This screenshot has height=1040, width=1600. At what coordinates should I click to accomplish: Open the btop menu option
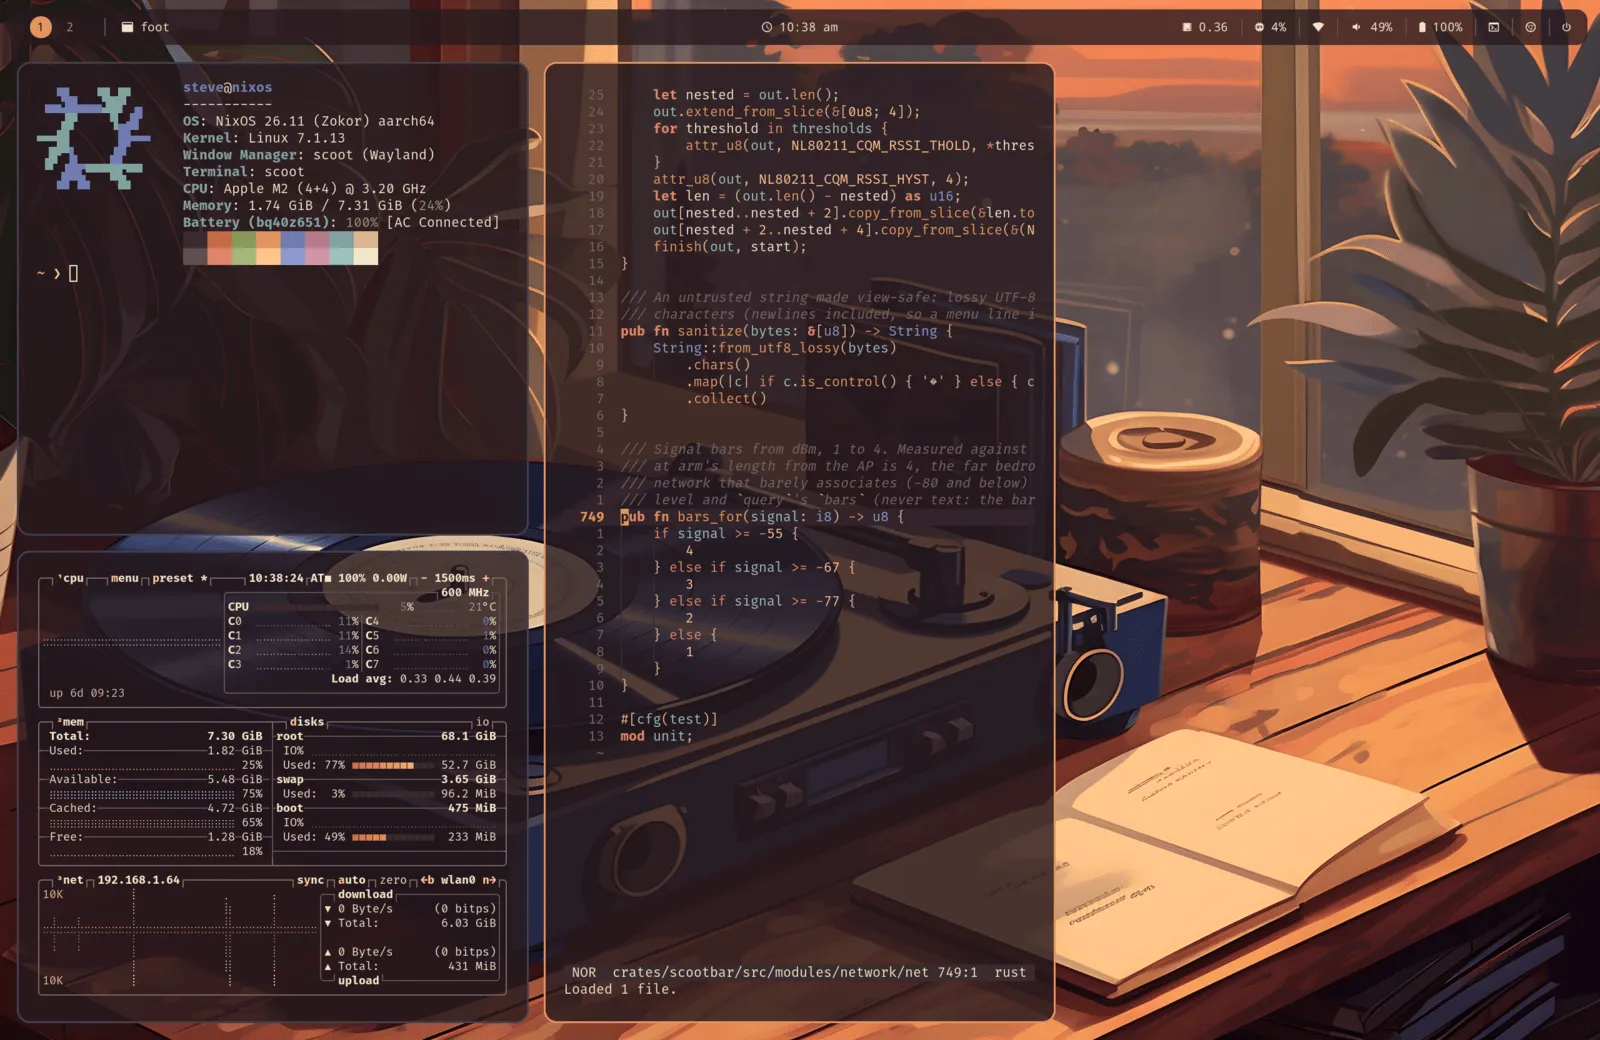point(125,578)
